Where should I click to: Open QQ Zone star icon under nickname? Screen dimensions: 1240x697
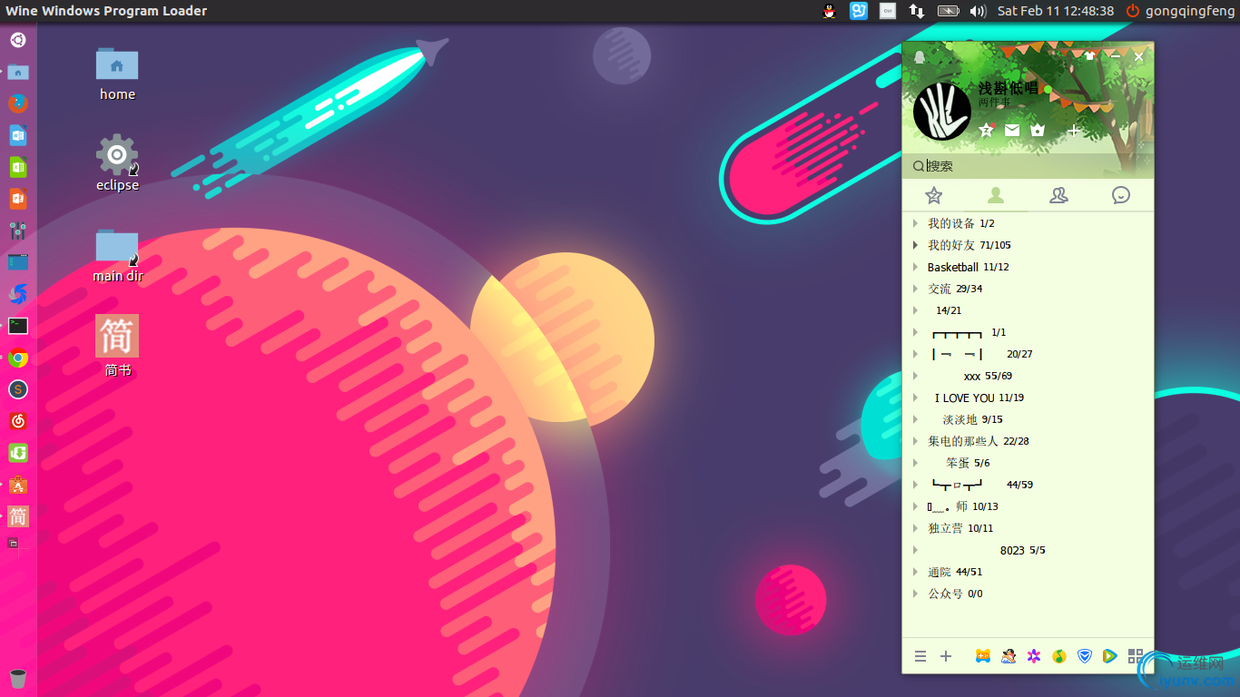(986, 130)
